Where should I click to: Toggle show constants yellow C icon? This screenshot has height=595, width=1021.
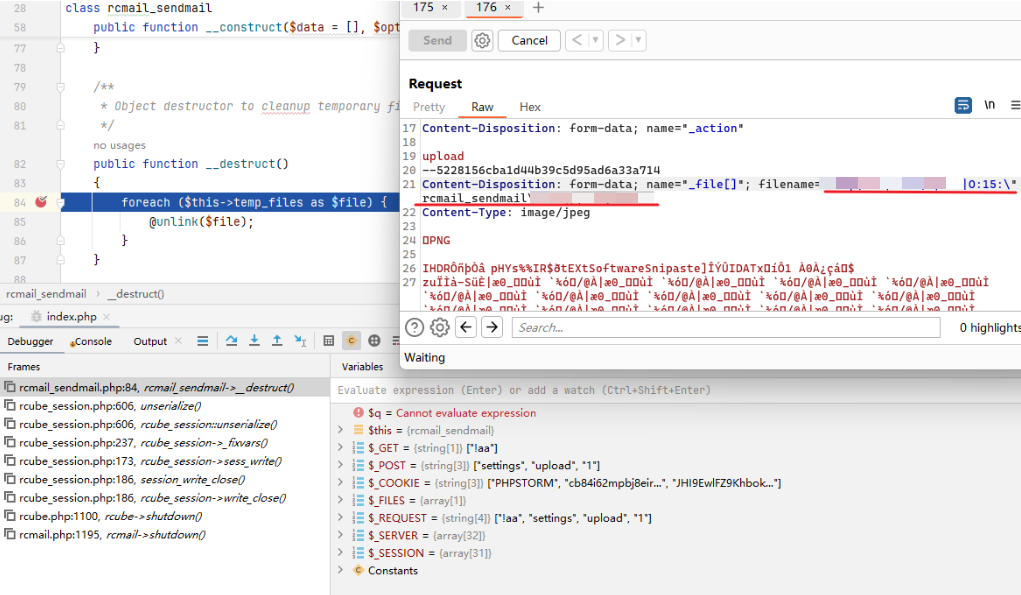coord(351,340)
